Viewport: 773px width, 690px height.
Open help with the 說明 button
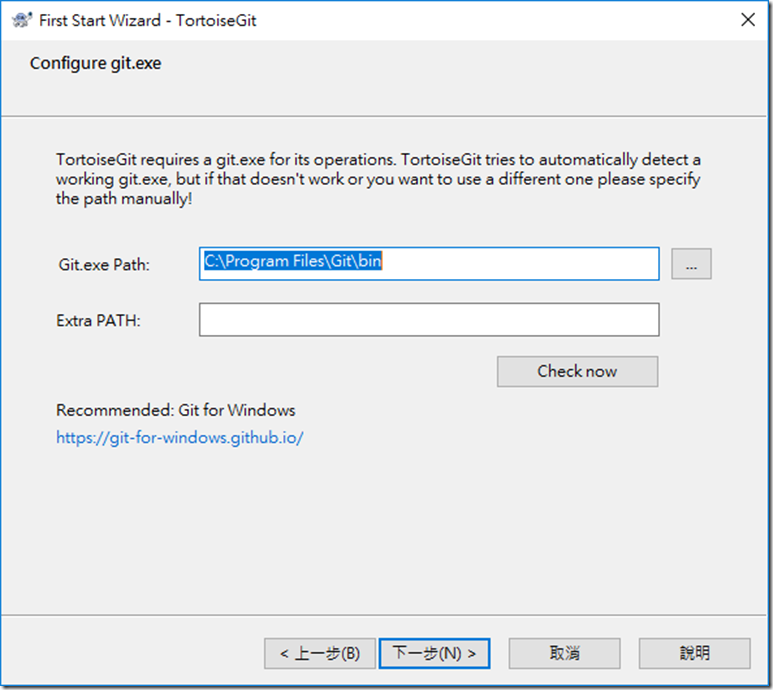coord(695,654)
